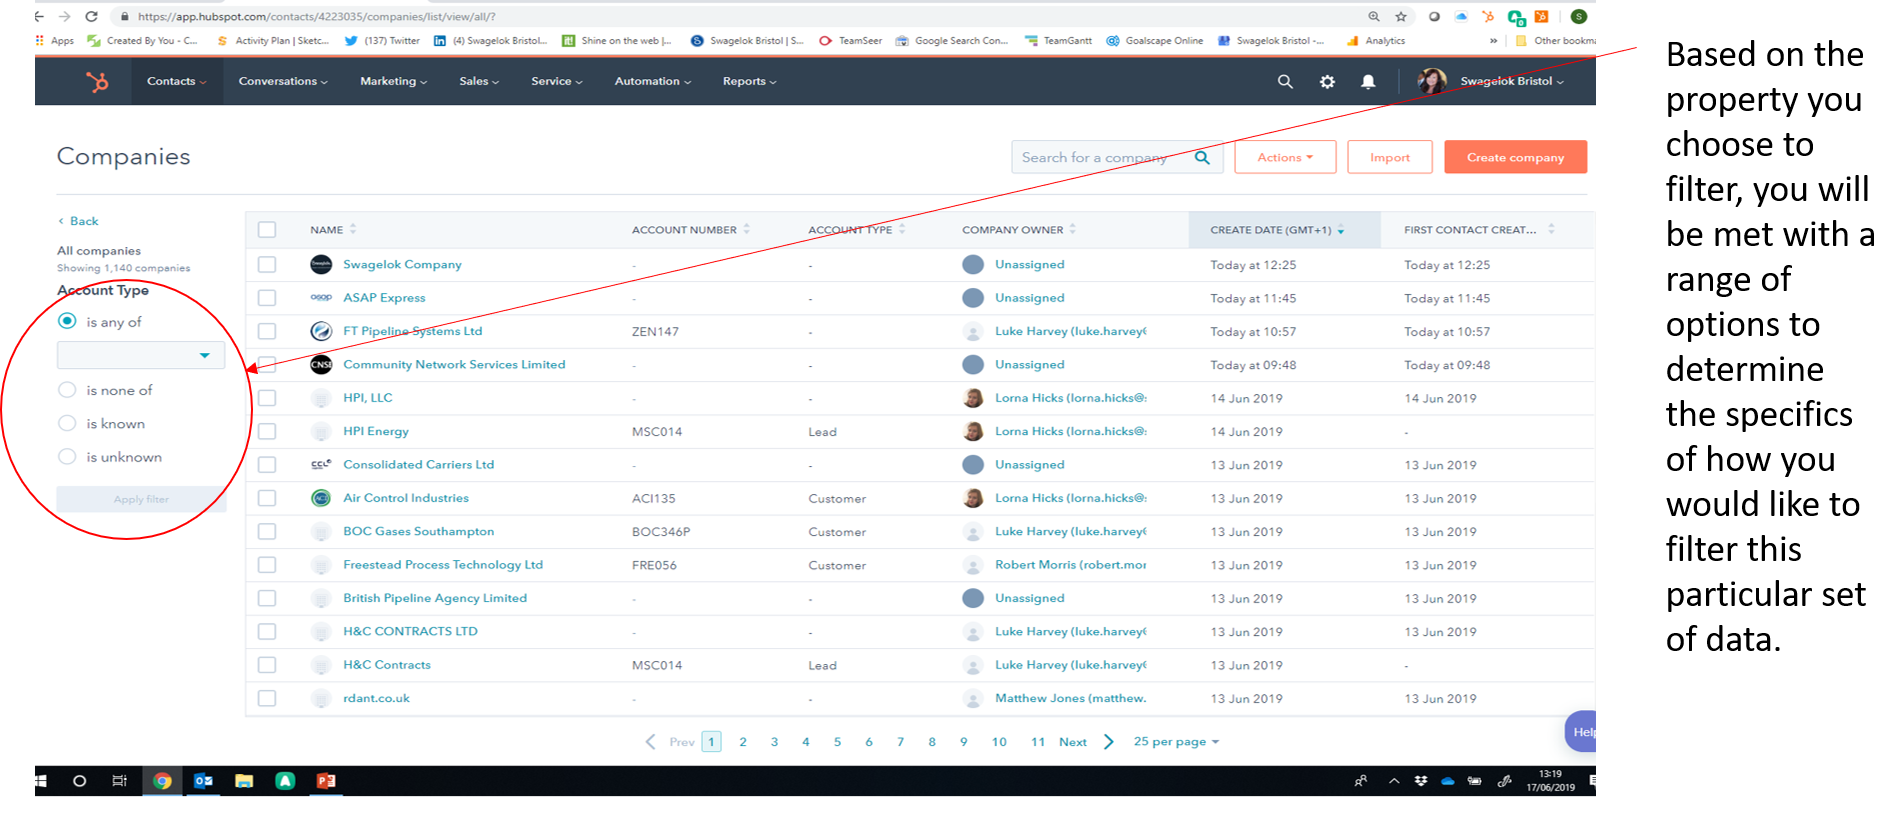Click the magnifier icon in company search box

click(x=1202, y=157)
